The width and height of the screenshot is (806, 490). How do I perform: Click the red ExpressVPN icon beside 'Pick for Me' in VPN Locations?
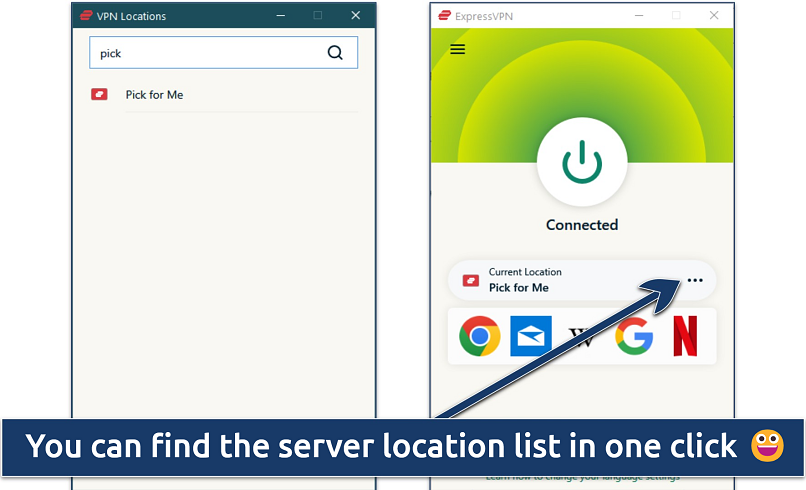[x=99, y=95]
